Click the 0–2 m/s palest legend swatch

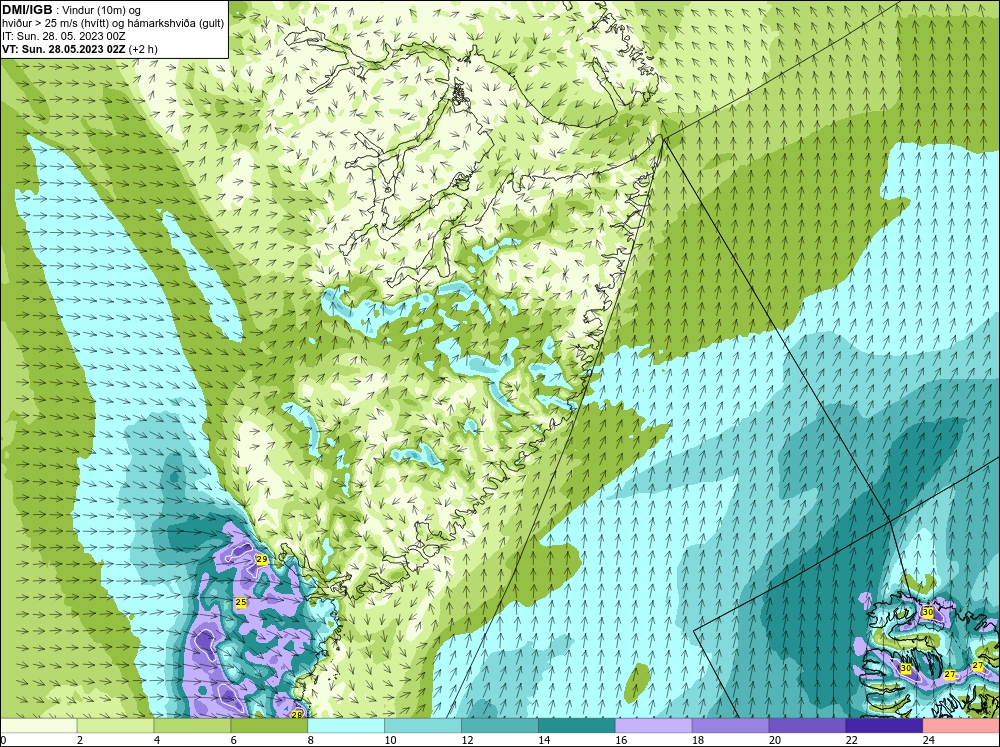coord(38,725)
